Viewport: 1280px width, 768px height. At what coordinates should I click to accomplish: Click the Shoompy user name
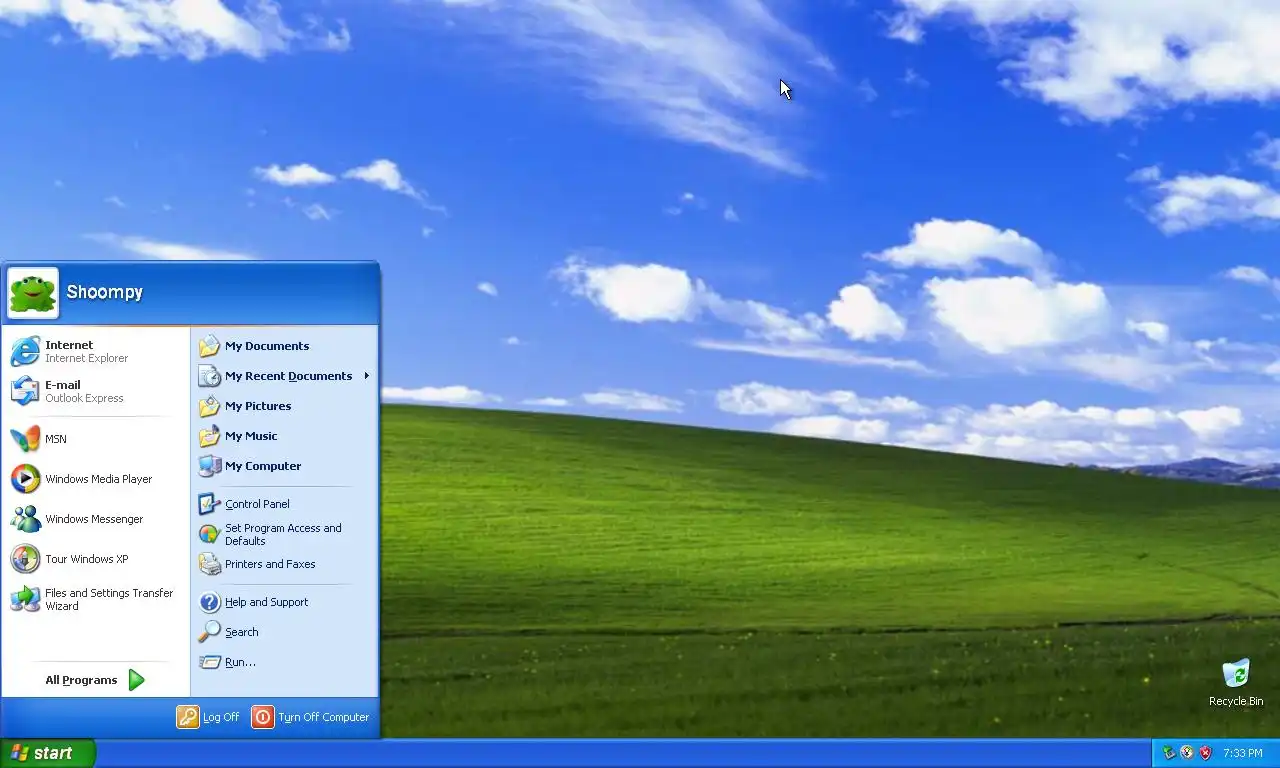coord(105,292)
